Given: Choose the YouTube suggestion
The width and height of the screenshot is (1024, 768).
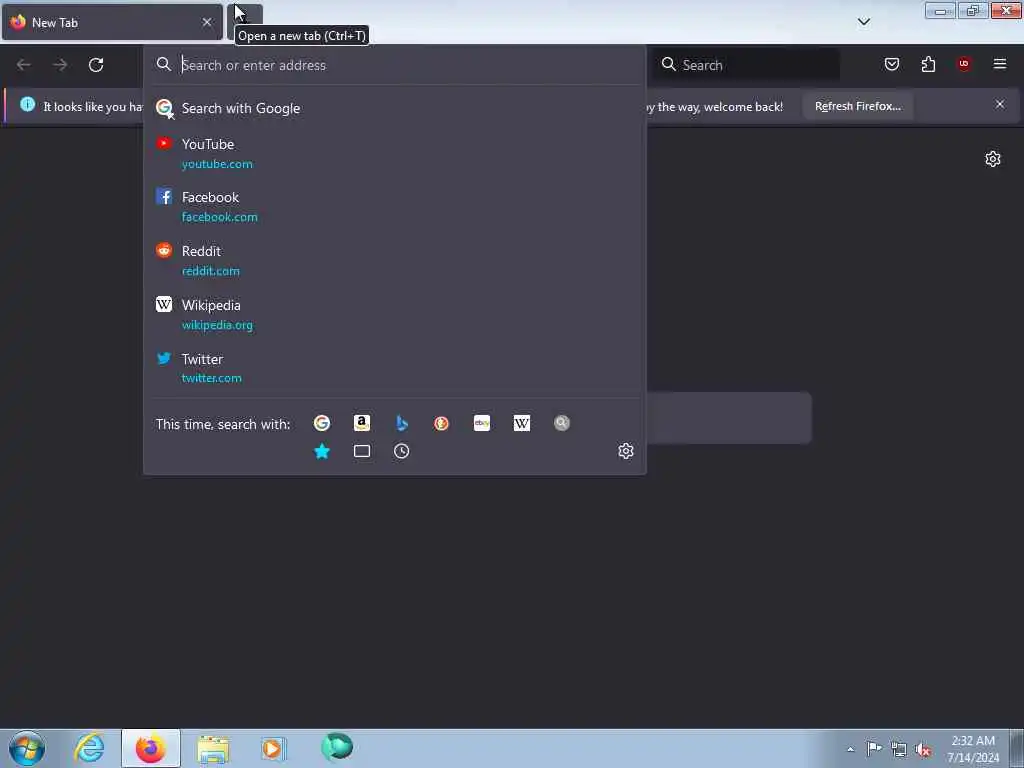Looking at the screenshot, I should tap(394, 153).
